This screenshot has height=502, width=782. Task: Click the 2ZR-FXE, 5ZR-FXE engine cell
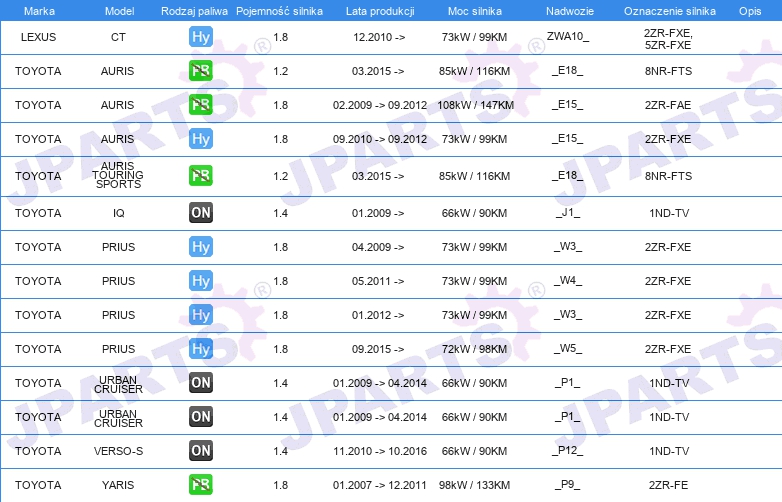point(668,39)
